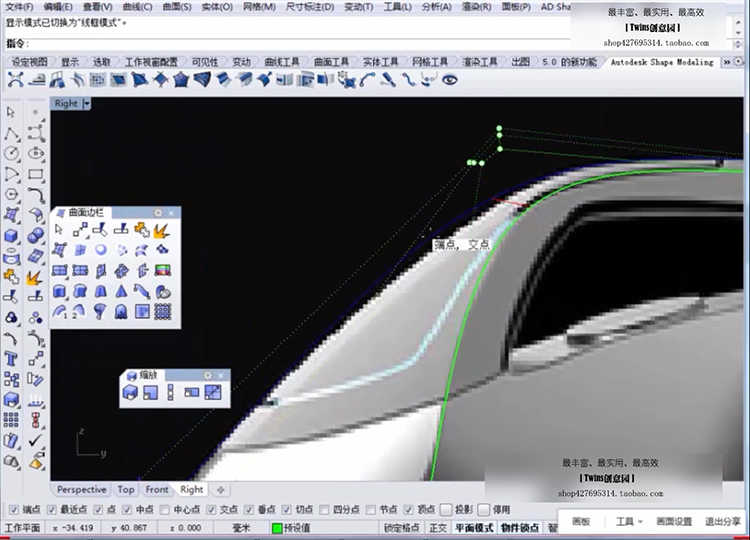This screenshot has width=750, height=540.
Task: Toggle 平面模式 planar mode in status bar
Action: 474,528
